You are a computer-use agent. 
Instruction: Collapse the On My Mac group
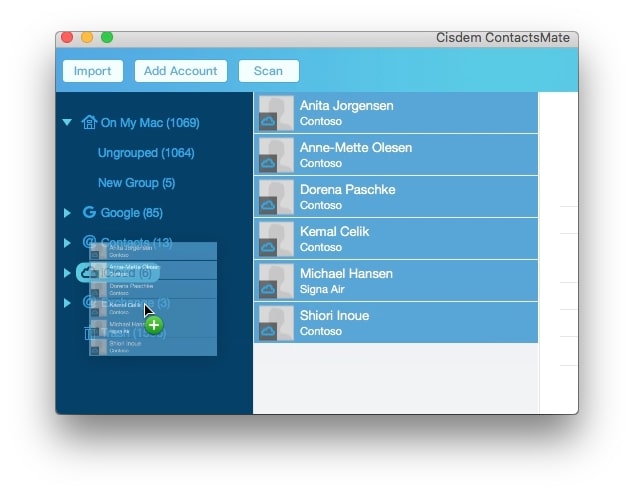tap(67, 122)
